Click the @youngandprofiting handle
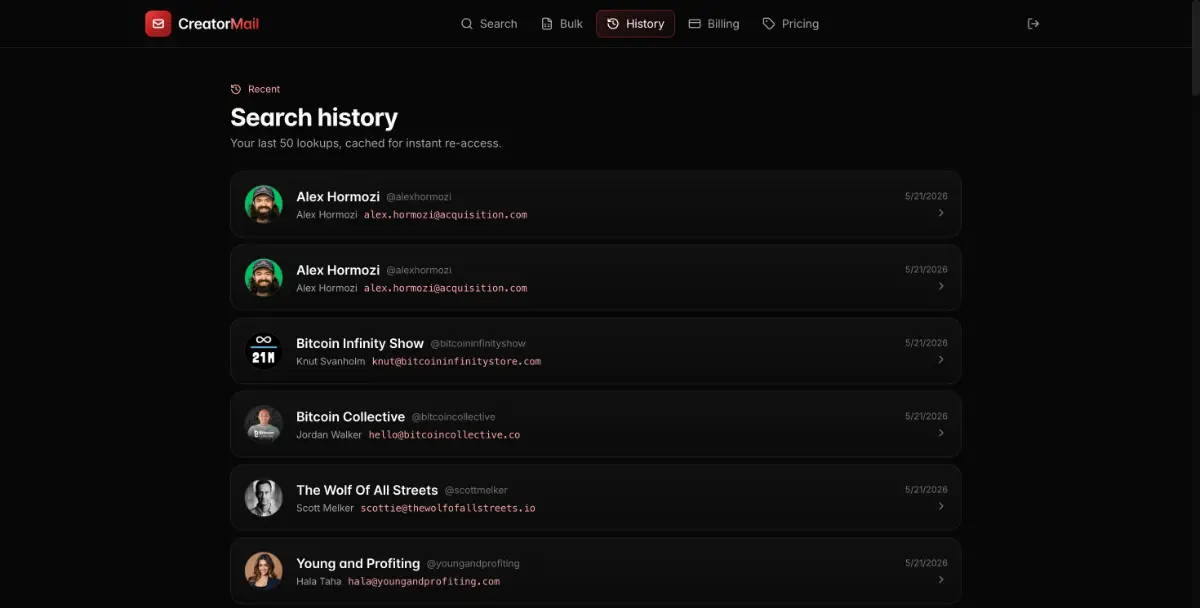Viewport: 1200px width, 608px height. point(473,564)
